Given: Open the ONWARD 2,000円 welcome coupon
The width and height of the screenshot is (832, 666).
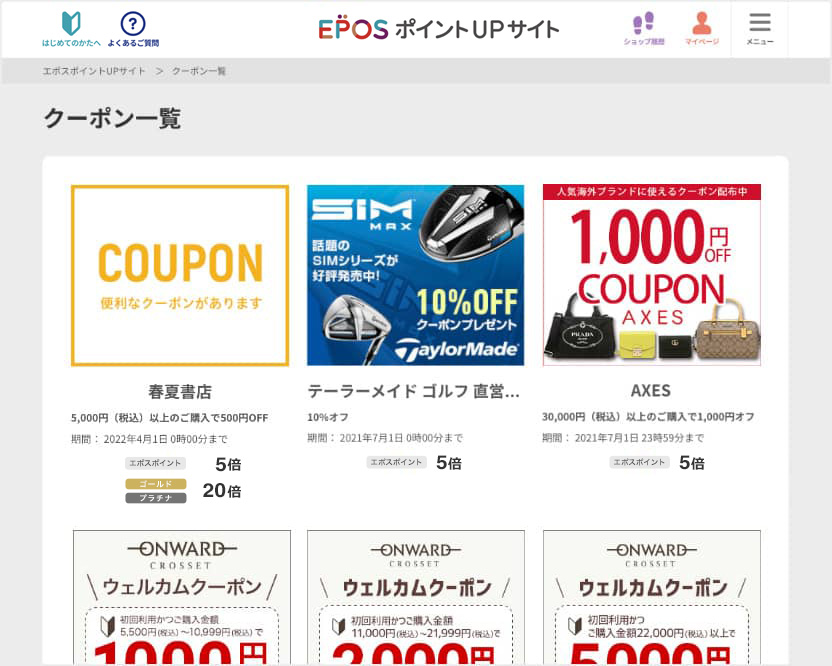Looking at the screenshot, I should [416, 597].
